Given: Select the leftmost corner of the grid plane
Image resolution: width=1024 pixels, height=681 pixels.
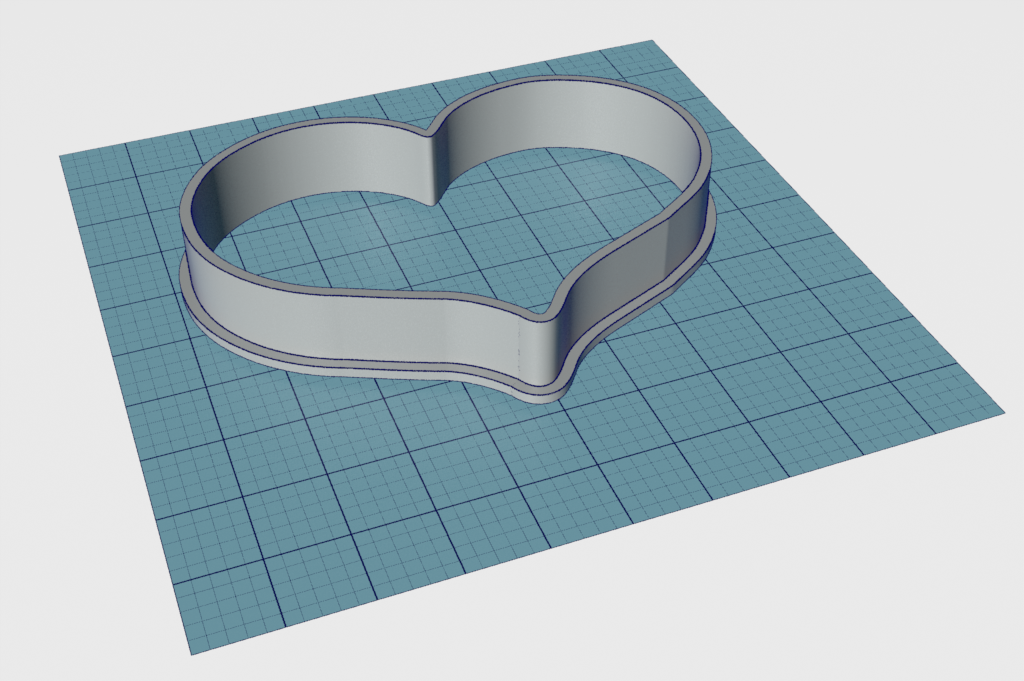Looking at the screenshot, I should 62,156.
